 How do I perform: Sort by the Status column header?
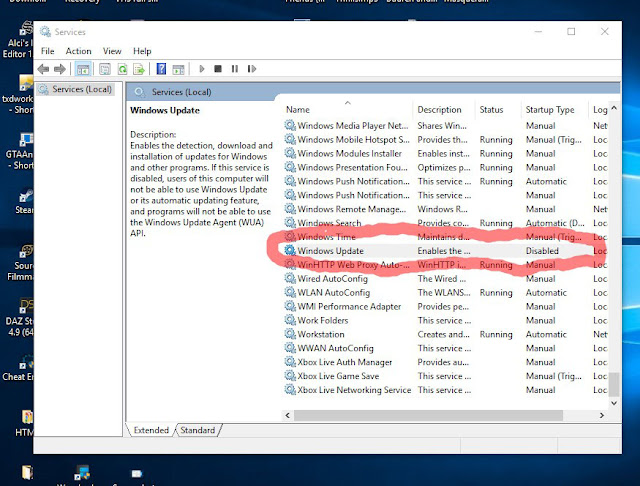[x=491, y=110]
